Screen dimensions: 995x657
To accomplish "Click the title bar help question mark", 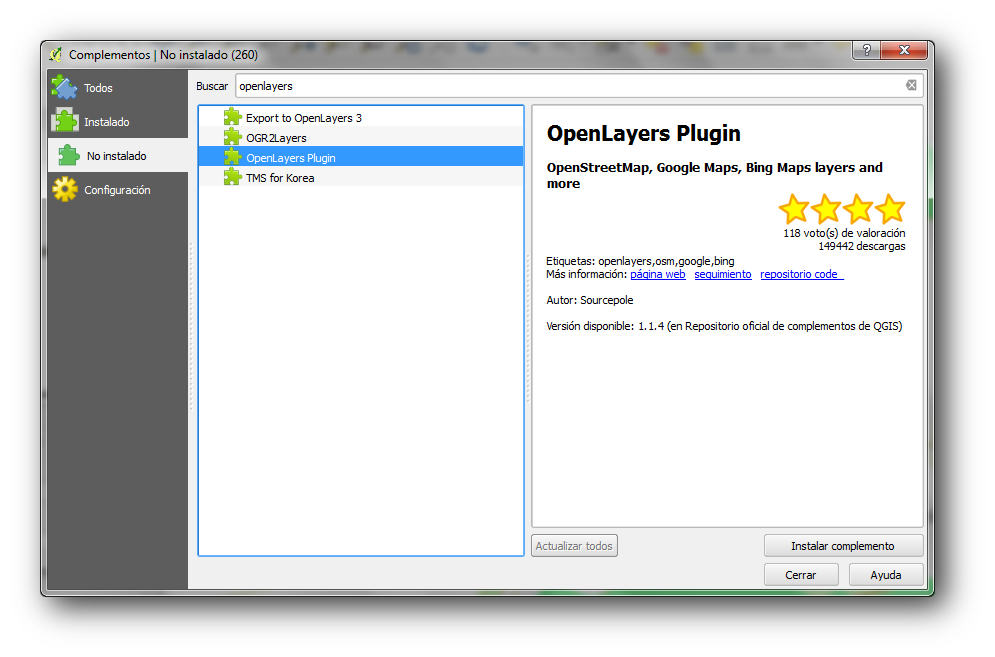I will coord(867,50).
